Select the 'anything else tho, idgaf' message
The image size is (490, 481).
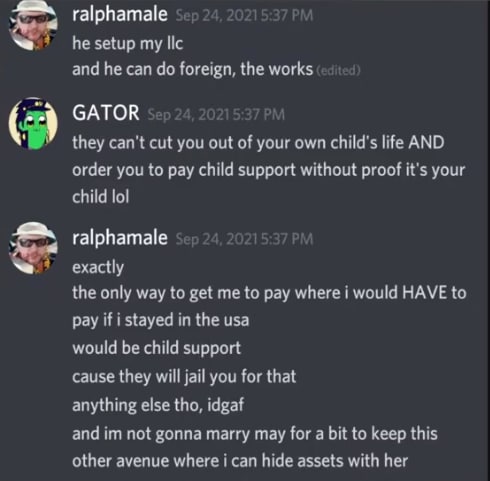pos(158,405)
